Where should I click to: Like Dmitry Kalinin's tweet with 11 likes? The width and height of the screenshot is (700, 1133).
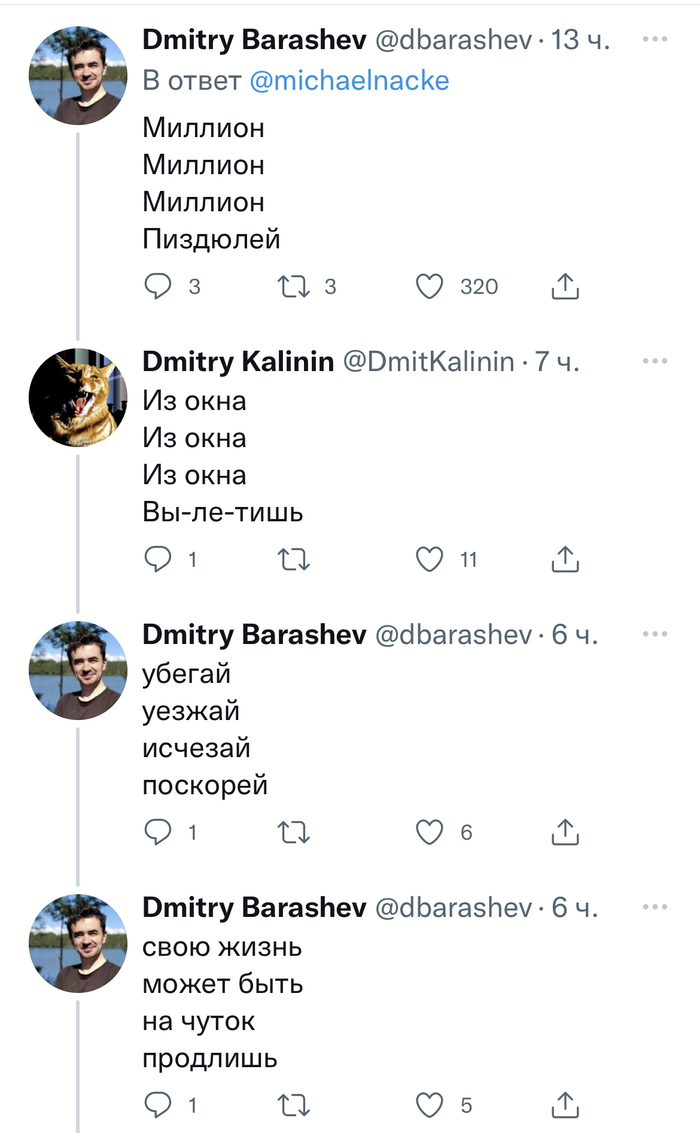(x=430, y=560)
